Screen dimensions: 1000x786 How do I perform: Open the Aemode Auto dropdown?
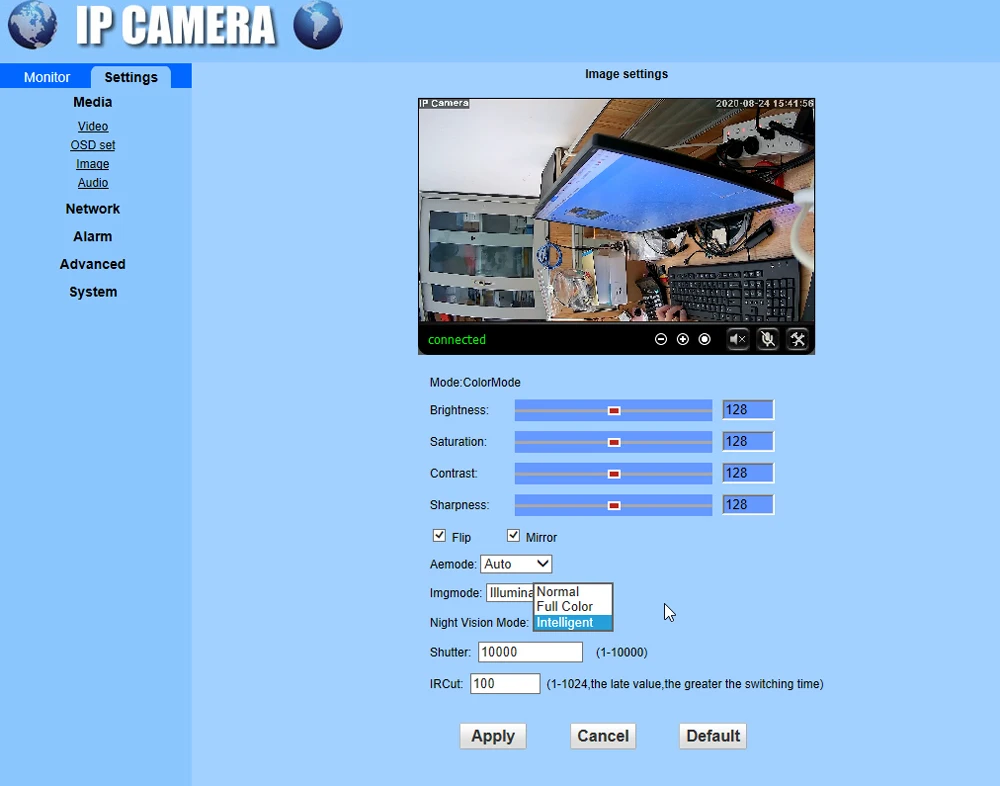[x=516, y=564]
